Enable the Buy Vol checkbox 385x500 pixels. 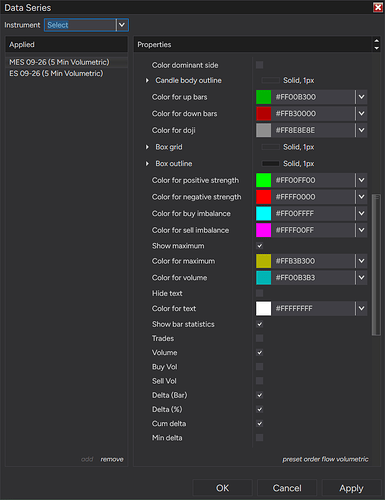pos(259,367)
